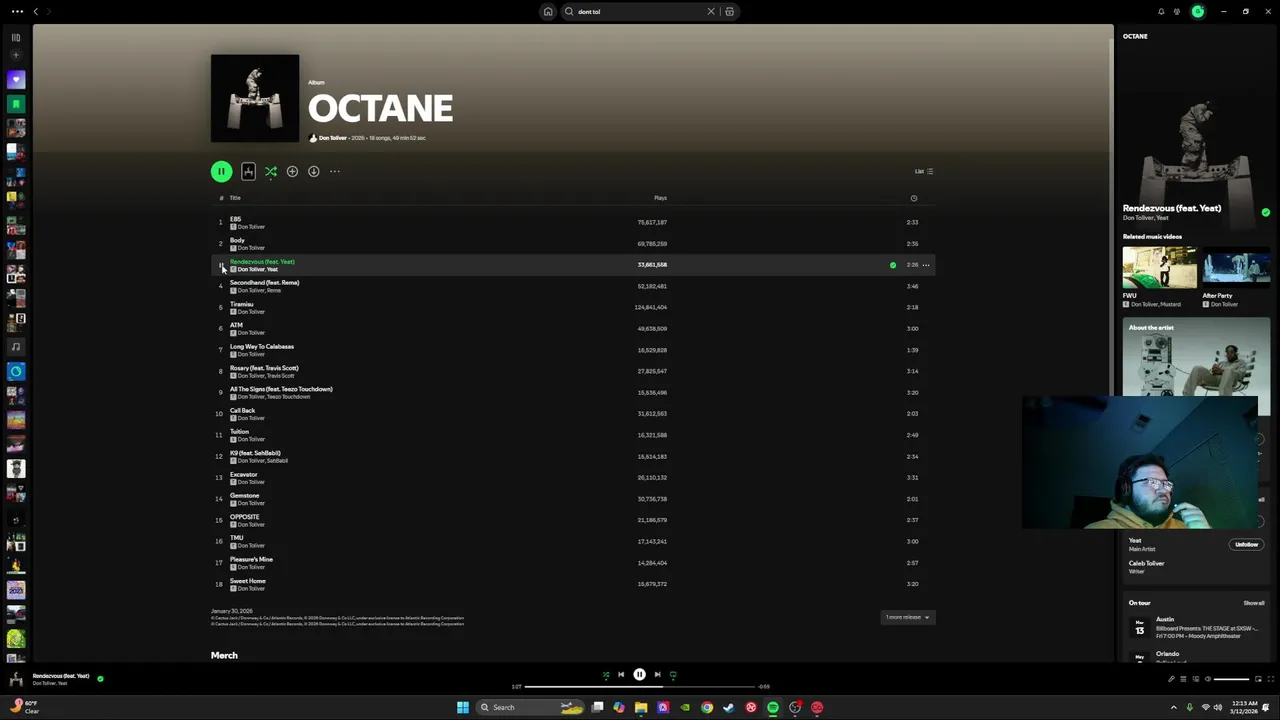Viewport: 1280px width, 720px height.
Task: Select Rosary (feat. Travis Scott)
Action: 572,371
